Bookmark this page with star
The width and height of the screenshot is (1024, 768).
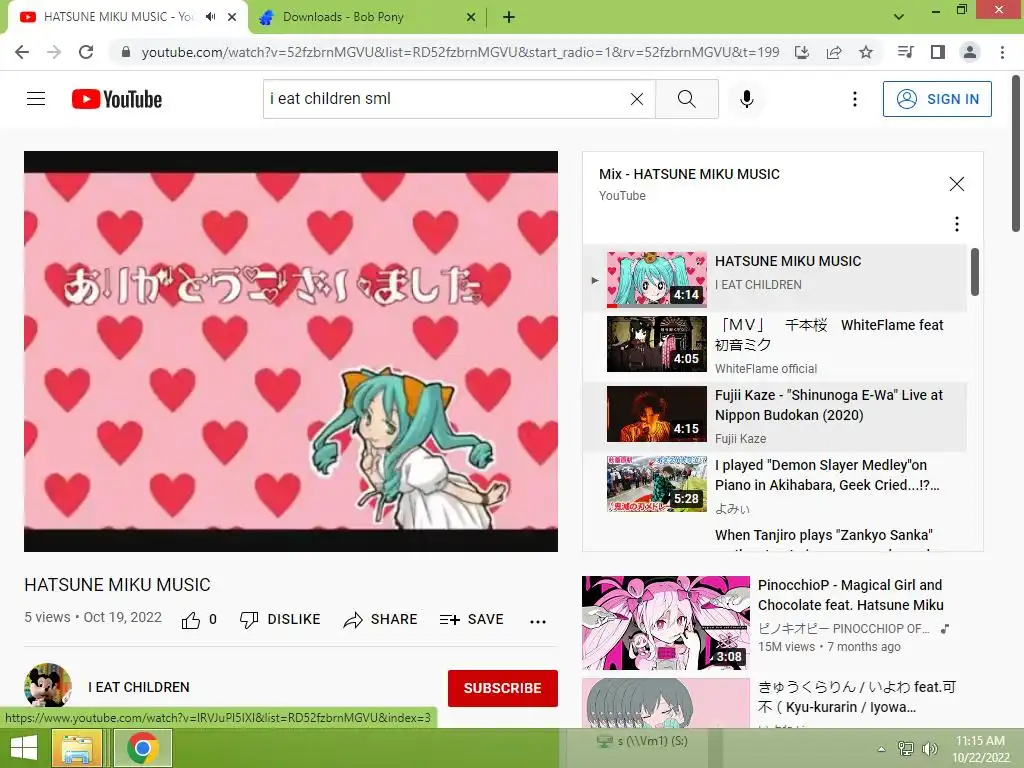(x=866, y=52)
